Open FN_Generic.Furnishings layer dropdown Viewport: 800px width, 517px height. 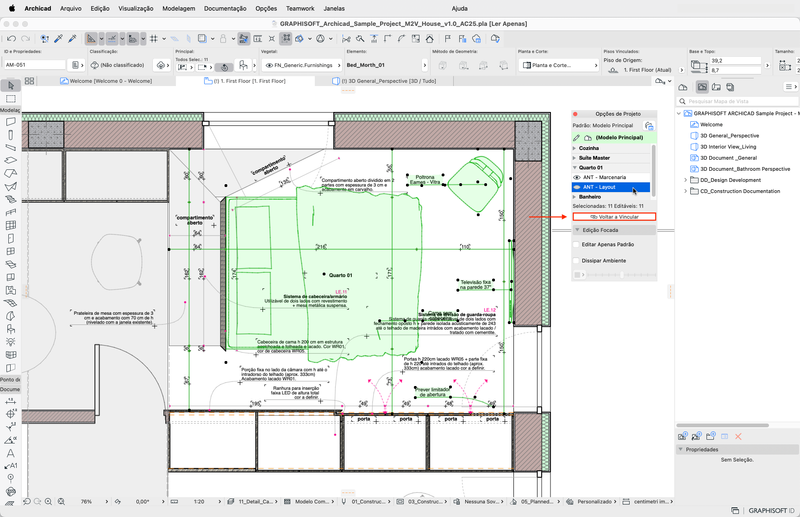(x=303, y=64)
